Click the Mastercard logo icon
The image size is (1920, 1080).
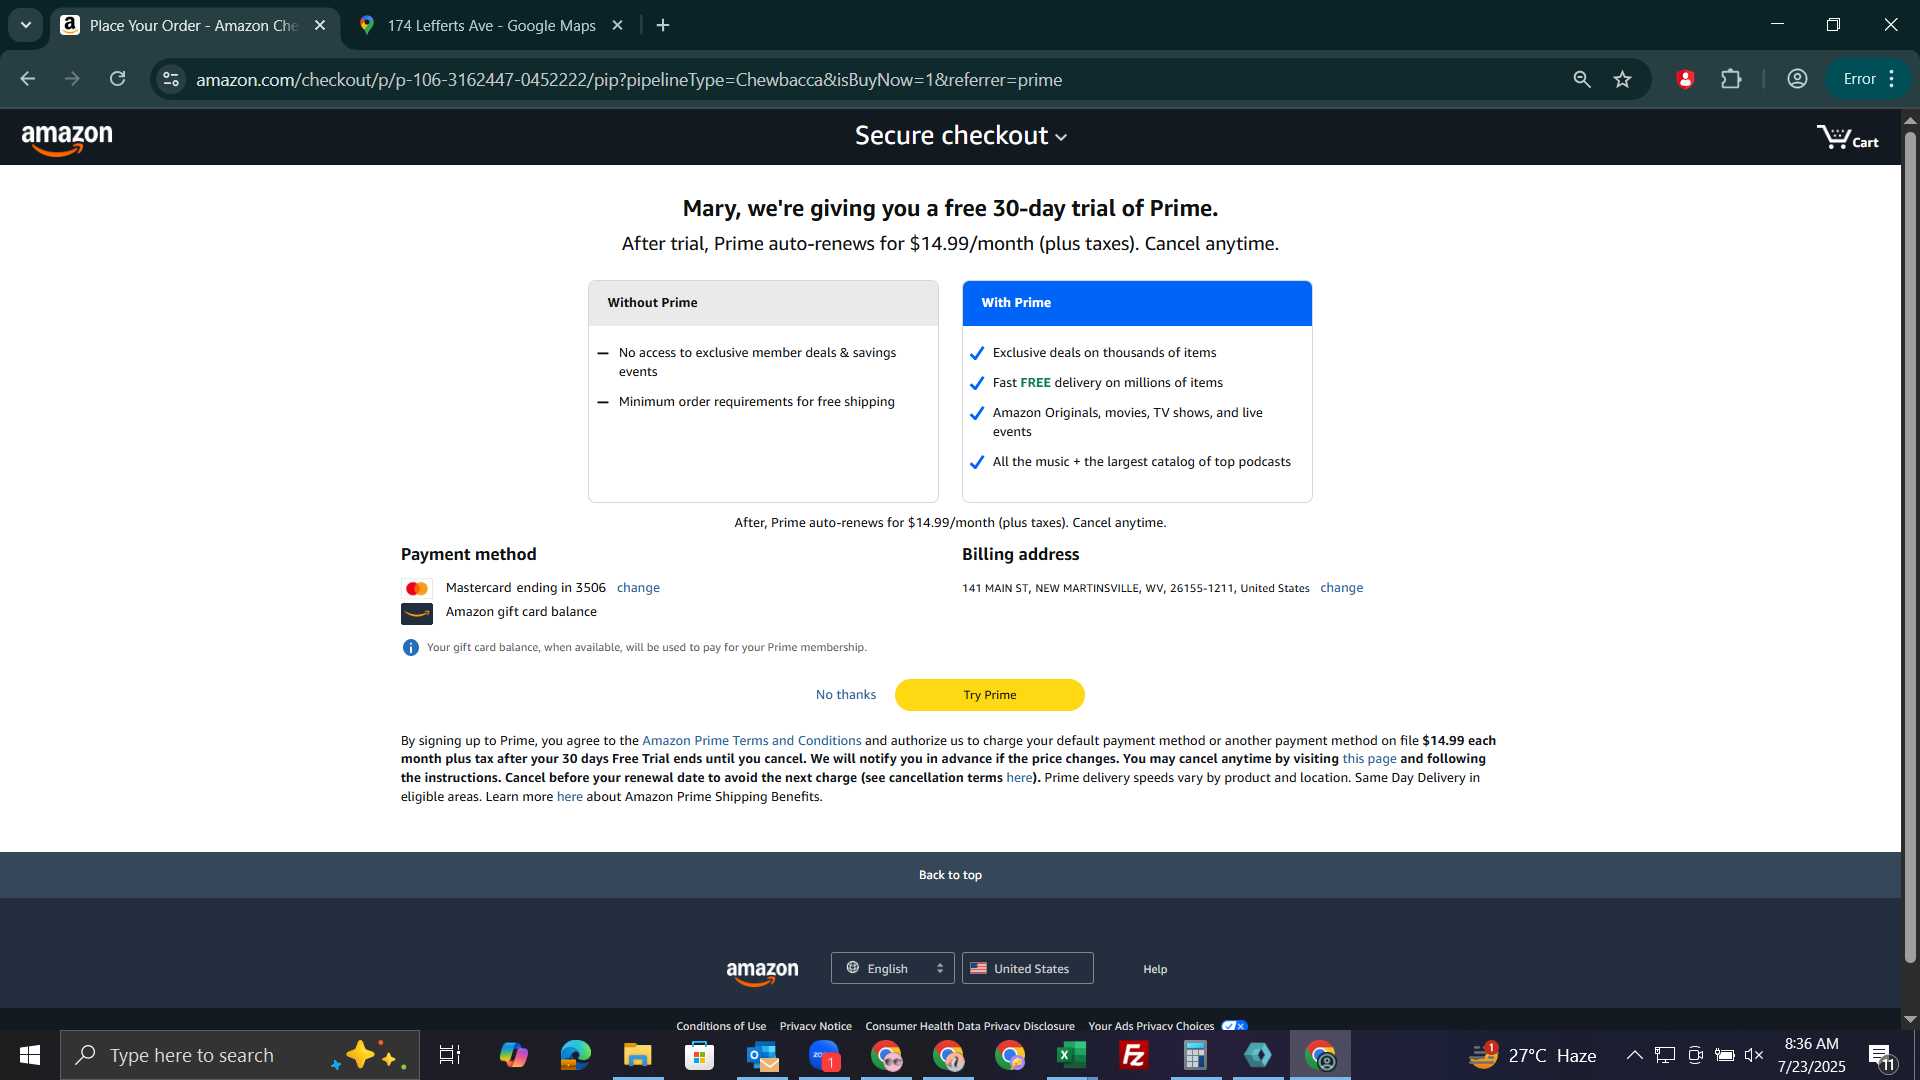[x=416, y=588]
